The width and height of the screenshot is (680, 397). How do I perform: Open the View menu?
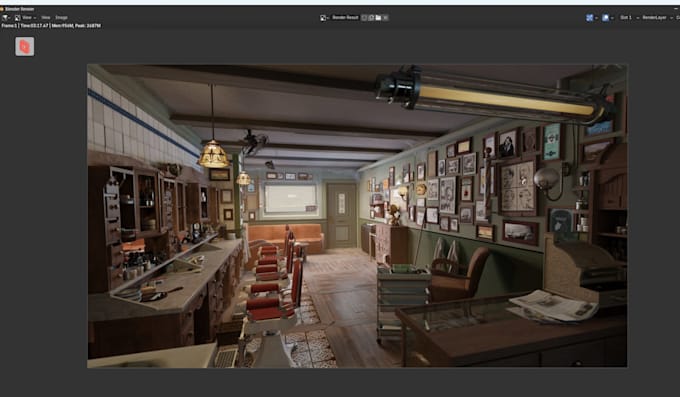[x=46, y=18]
